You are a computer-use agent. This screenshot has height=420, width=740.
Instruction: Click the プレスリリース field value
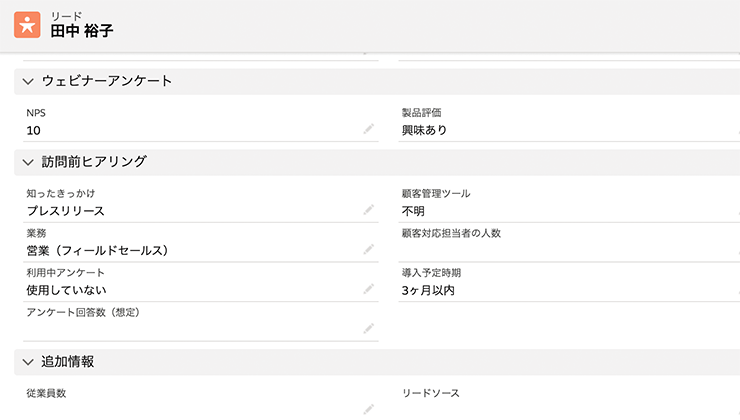66,211
